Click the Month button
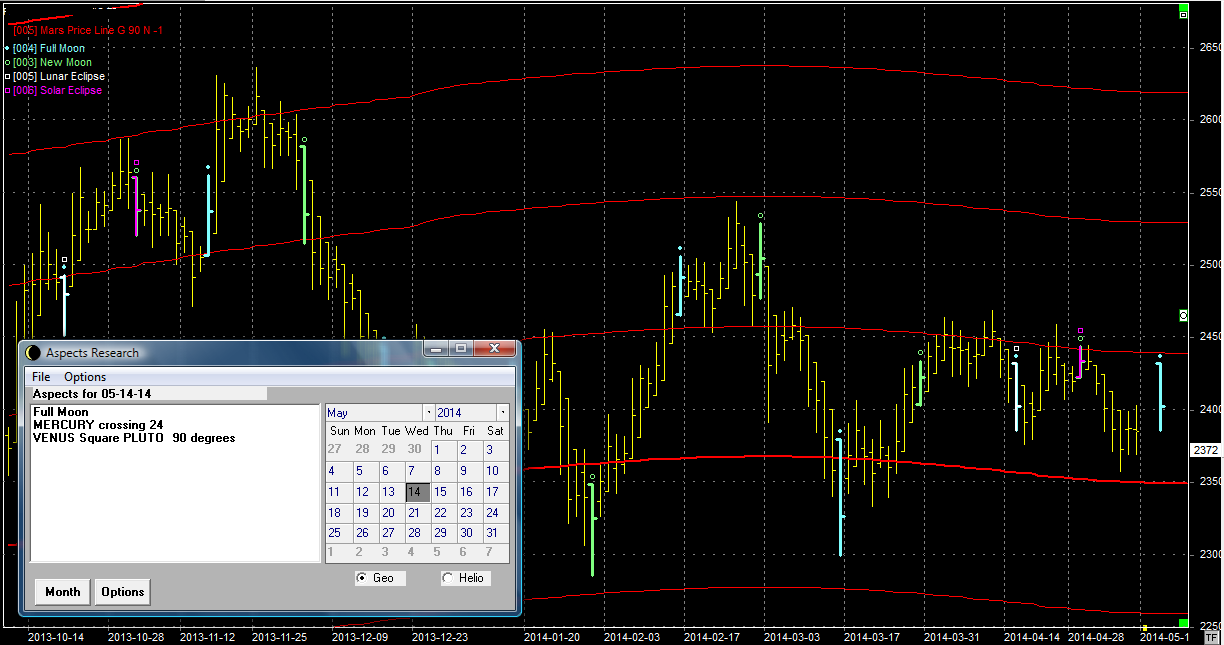The image size is (1224, 645). tap(63, 592)
